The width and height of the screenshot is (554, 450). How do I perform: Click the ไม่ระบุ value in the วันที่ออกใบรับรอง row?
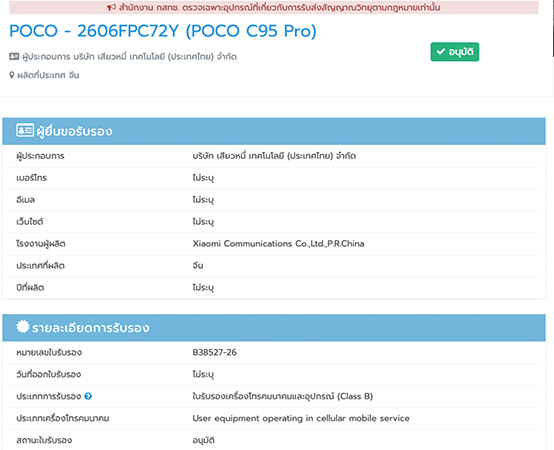[x=203, y=374]
